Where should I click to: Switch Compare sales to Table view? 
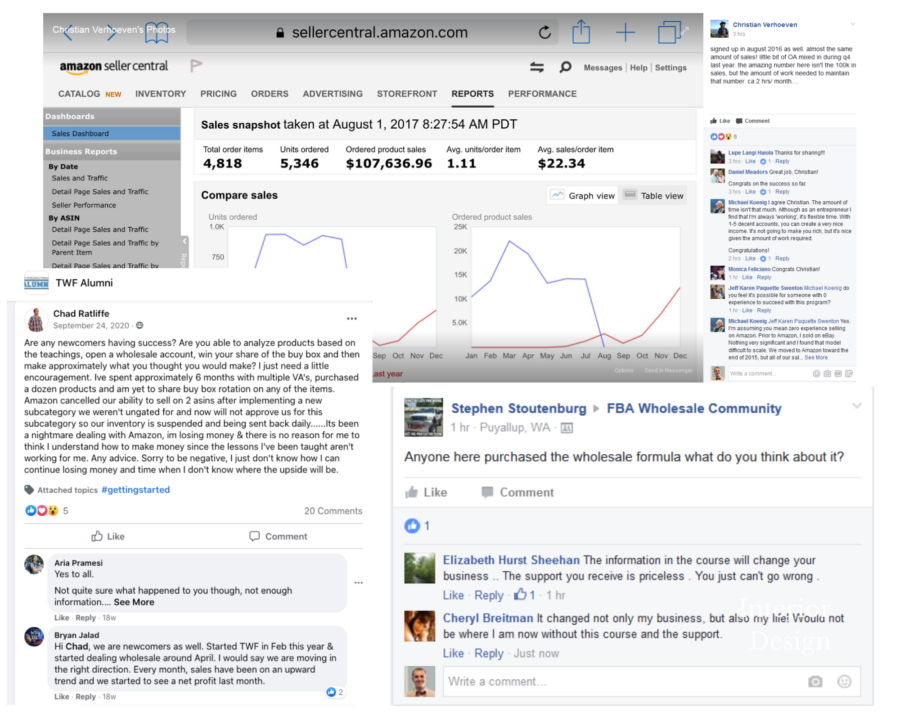click(654, 196)
